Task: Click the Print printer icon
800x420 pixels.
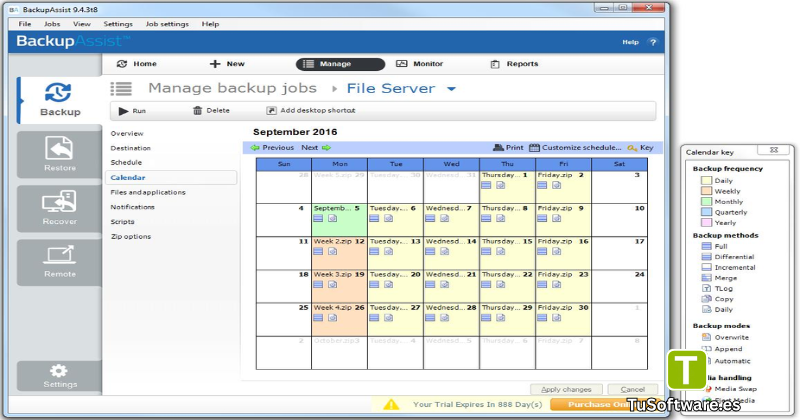Action: (x=498, y=147)
